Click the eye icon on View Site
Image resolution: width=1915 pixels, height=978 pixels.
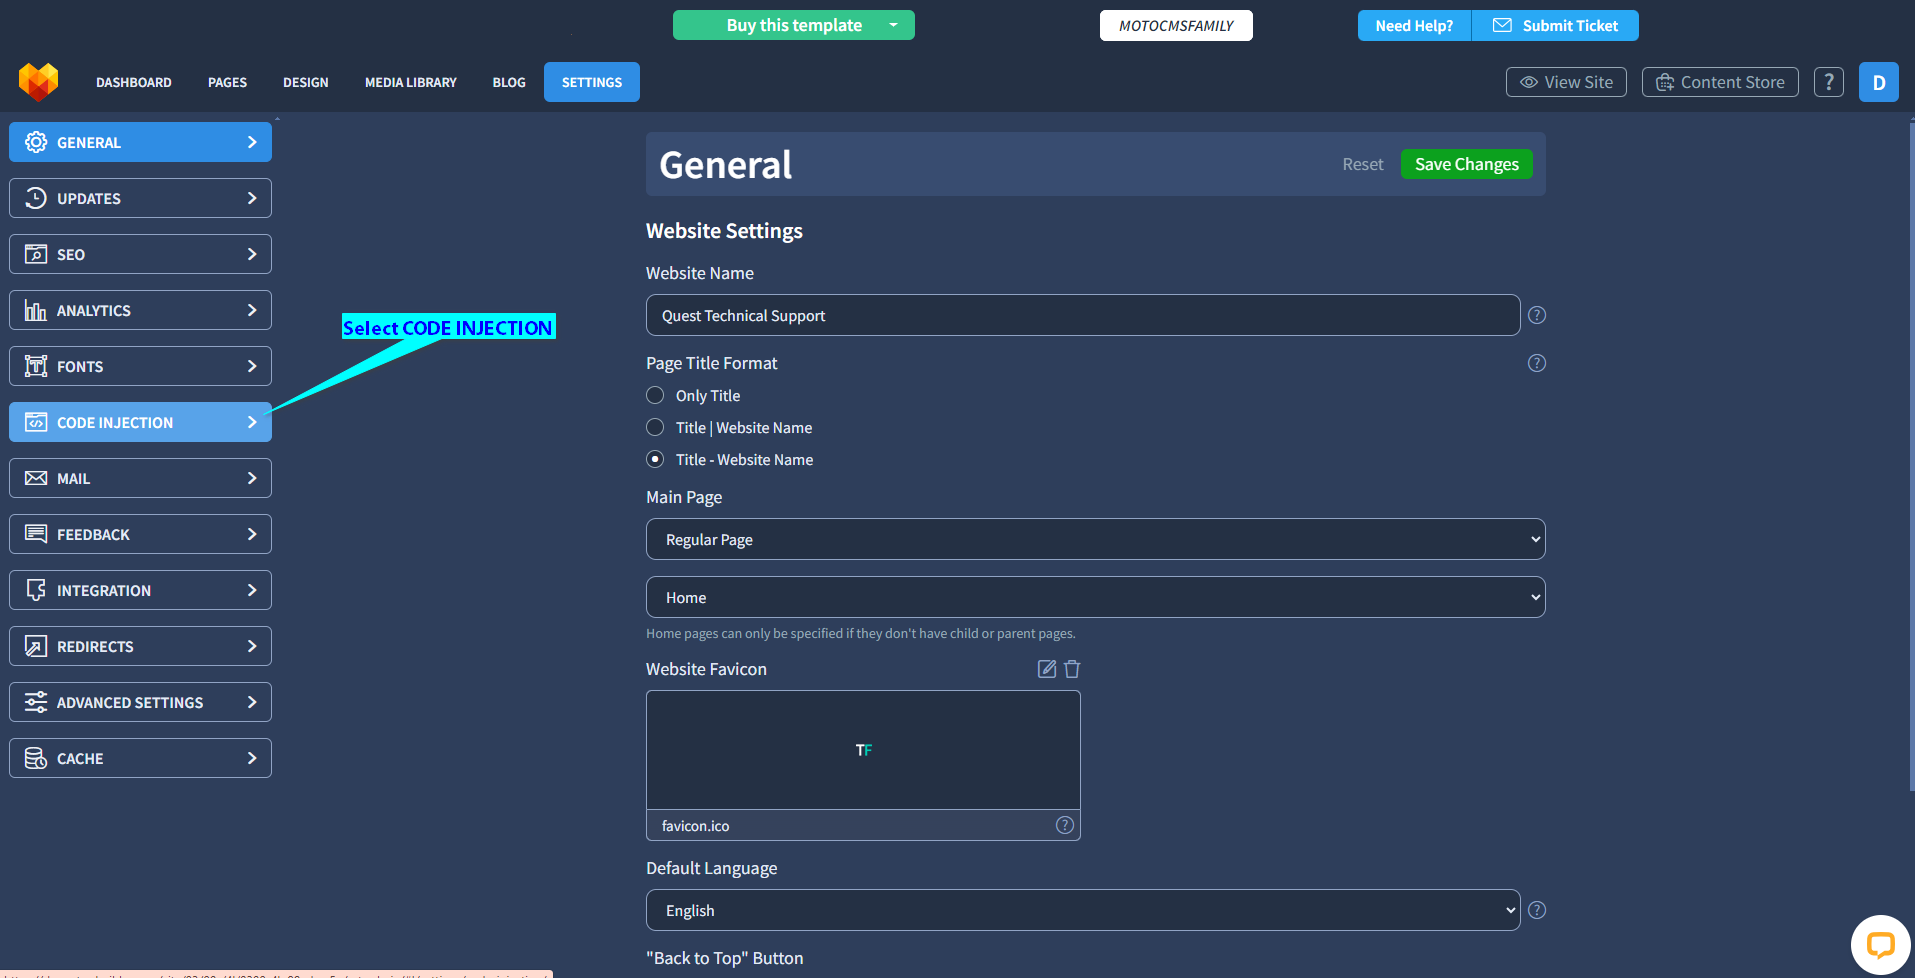(1529, 82)
